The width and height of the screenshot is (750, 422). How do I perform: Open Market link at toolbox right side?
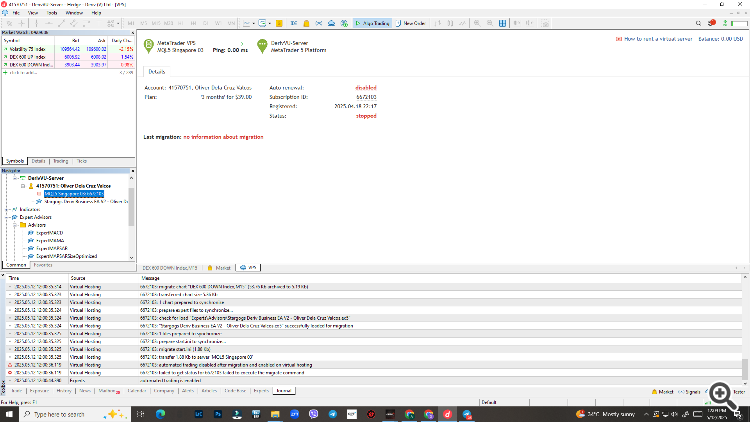point(662,392)
